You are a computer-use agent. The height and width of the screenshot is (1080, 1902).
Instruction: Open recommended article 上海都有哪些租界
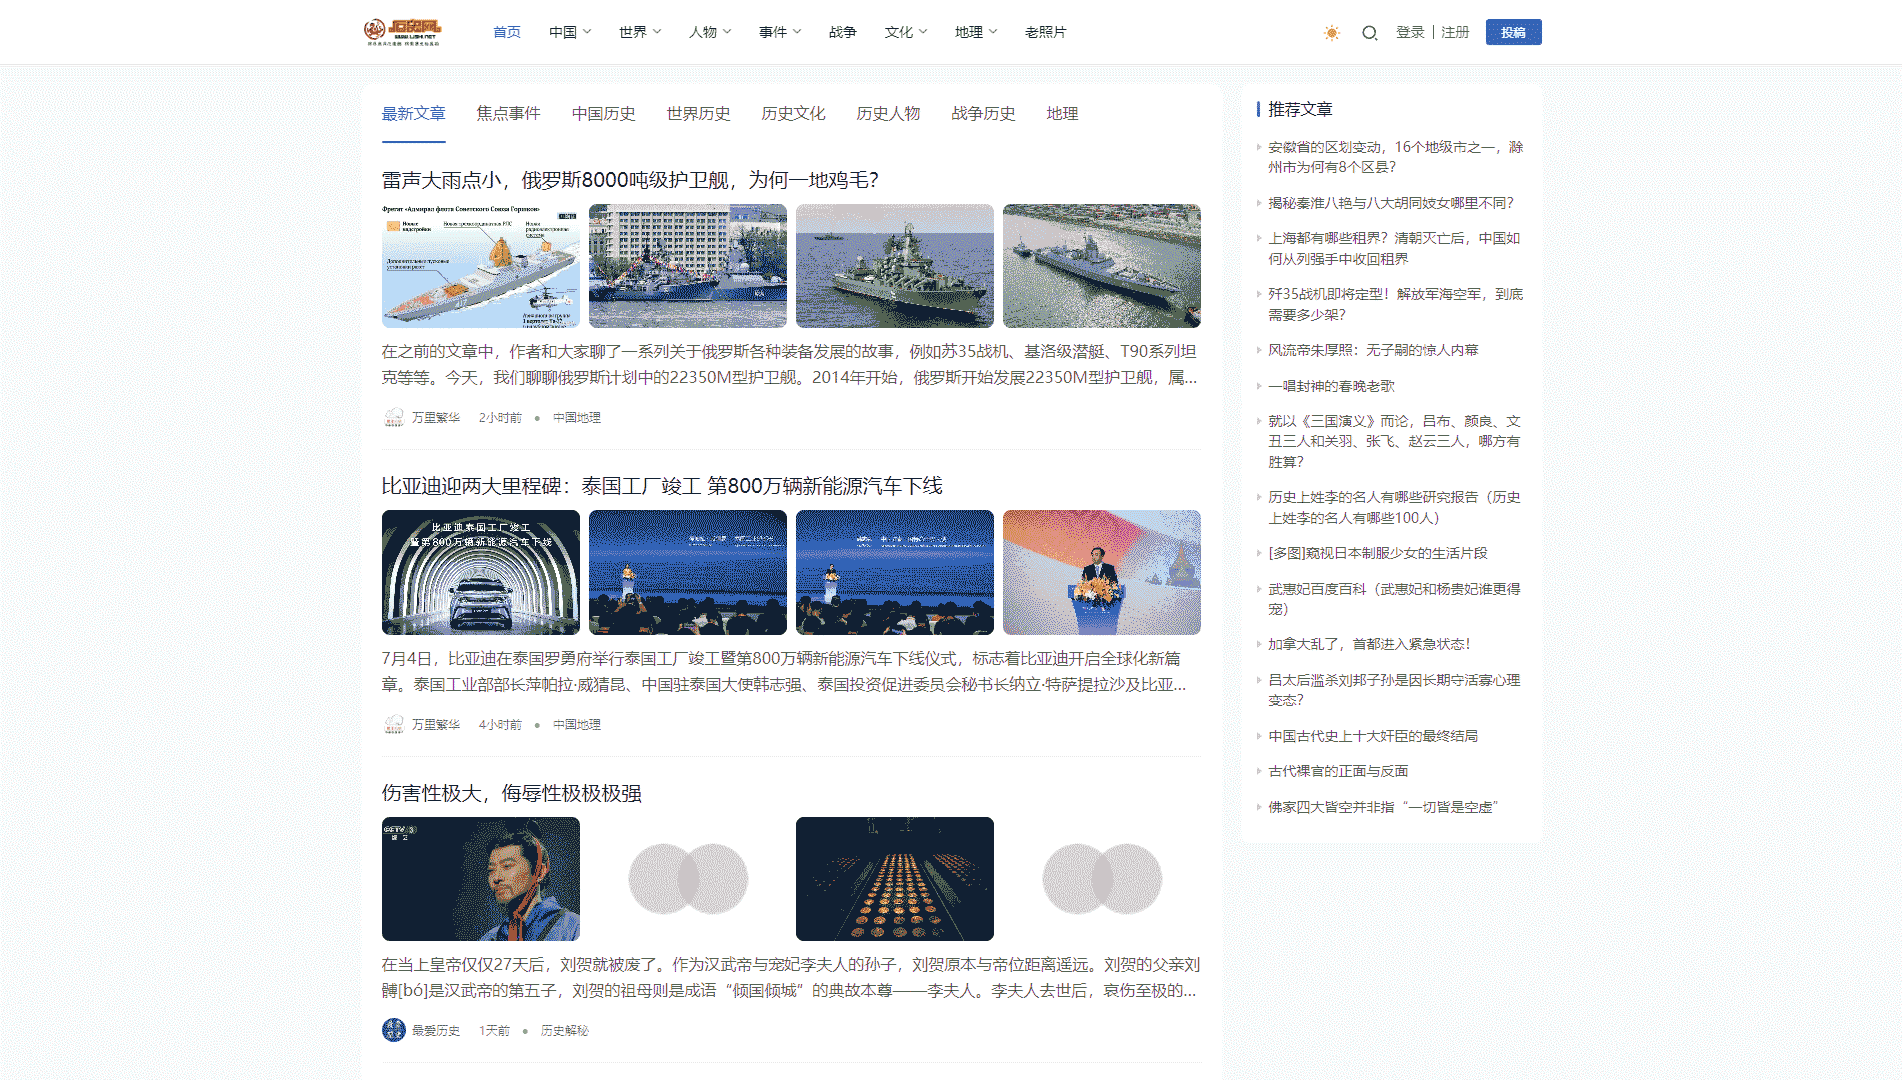(1394, 249)
